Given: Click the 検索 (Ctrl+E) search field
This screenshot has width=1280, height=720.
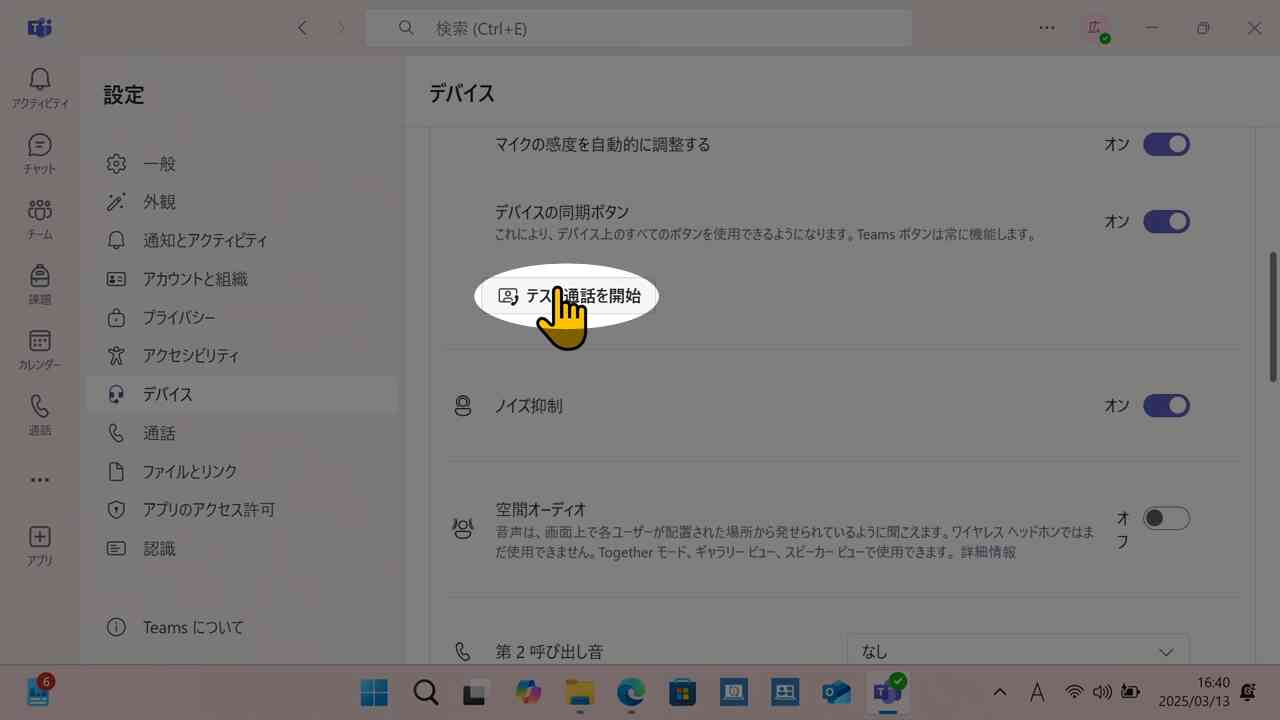Looking at the screenshot, I should [638, 28].
